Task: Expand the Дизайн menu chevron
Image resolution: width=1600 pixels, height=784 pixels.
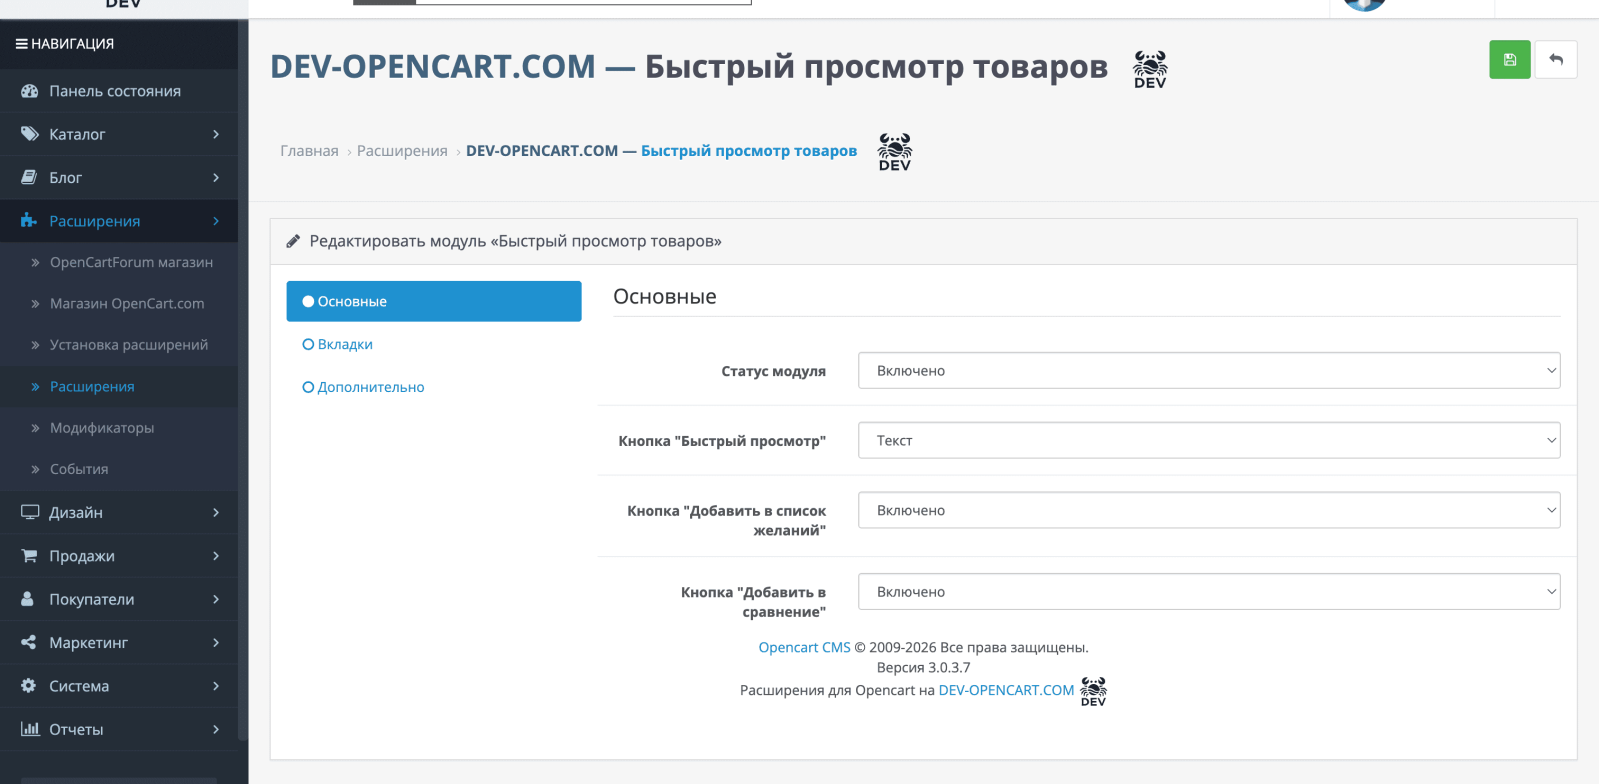Action: tap(216, 512)
